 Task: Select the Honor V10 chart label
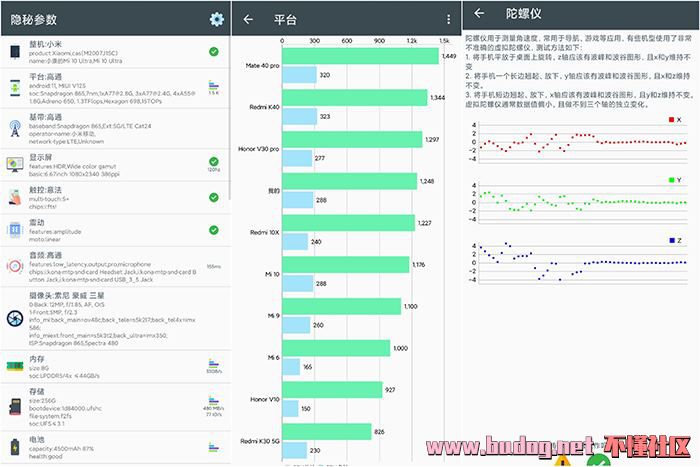click(x=265, y=399)
